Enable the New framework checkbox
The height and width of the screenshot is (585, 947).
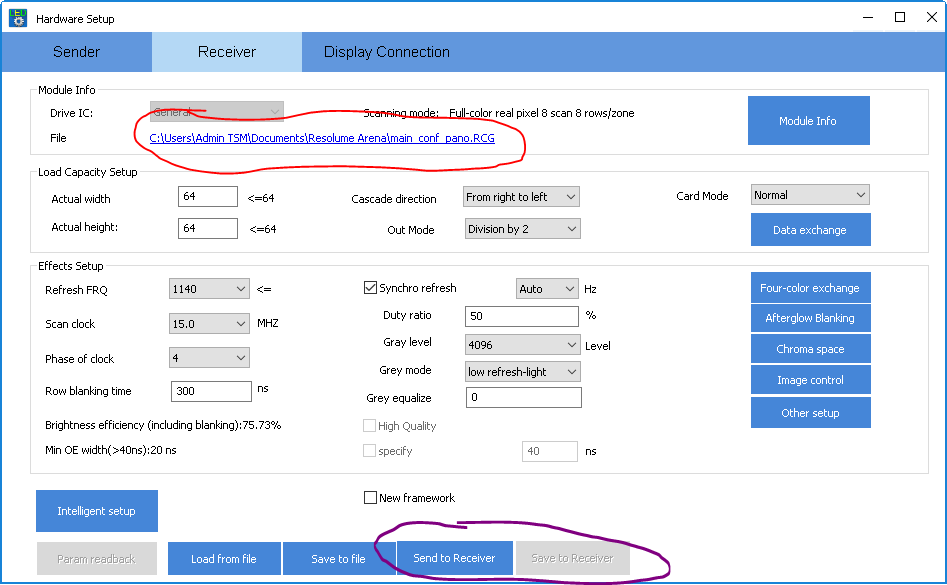371,498
